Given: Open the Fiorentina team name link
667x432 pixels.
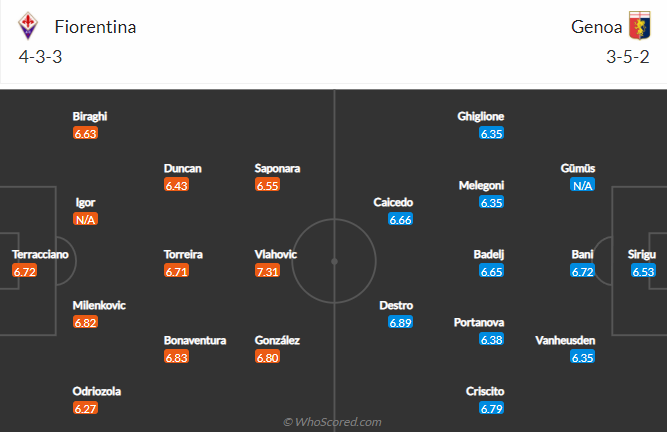Looking at the screenshot, I should click(95, 27).
